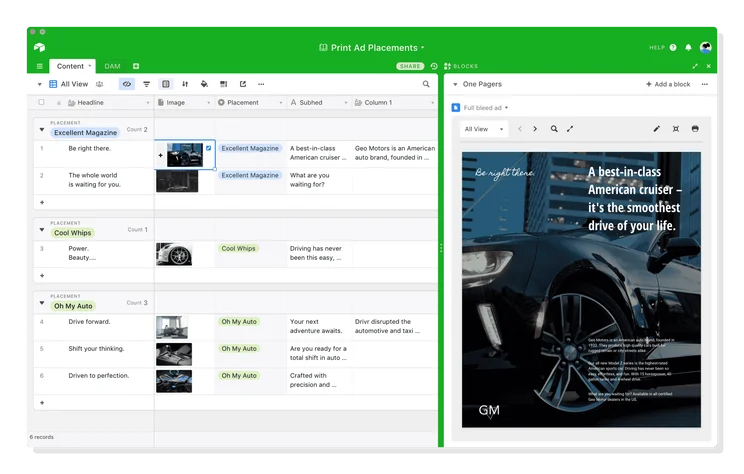Image resolution: width=744 pixels, height=474 pixels.
Task: Click the collaborators people icon beside All View
Action: tap(99, 84)
